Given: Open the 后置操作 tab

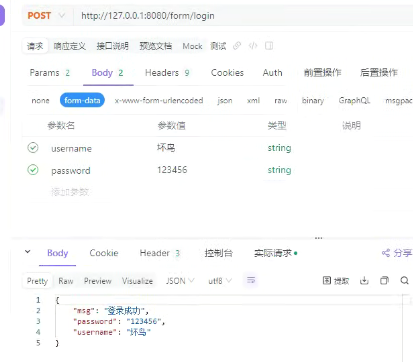Looking at the screenshot, I should point(379,73).
